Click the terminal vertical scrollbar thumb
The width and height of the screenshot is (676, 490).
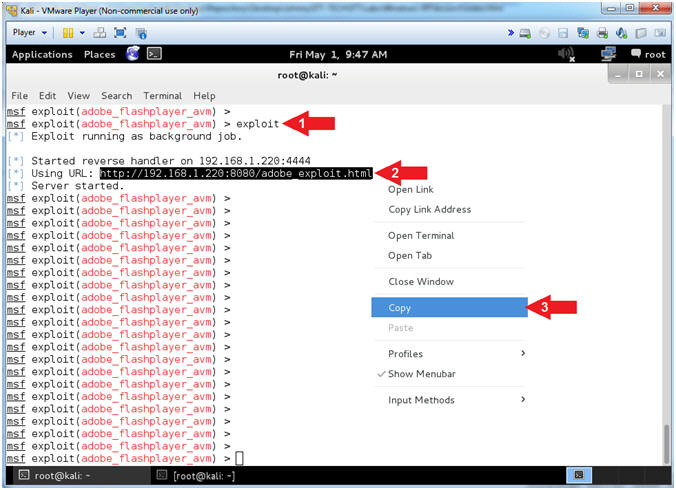pyautogui.click(x=666, y=443)
